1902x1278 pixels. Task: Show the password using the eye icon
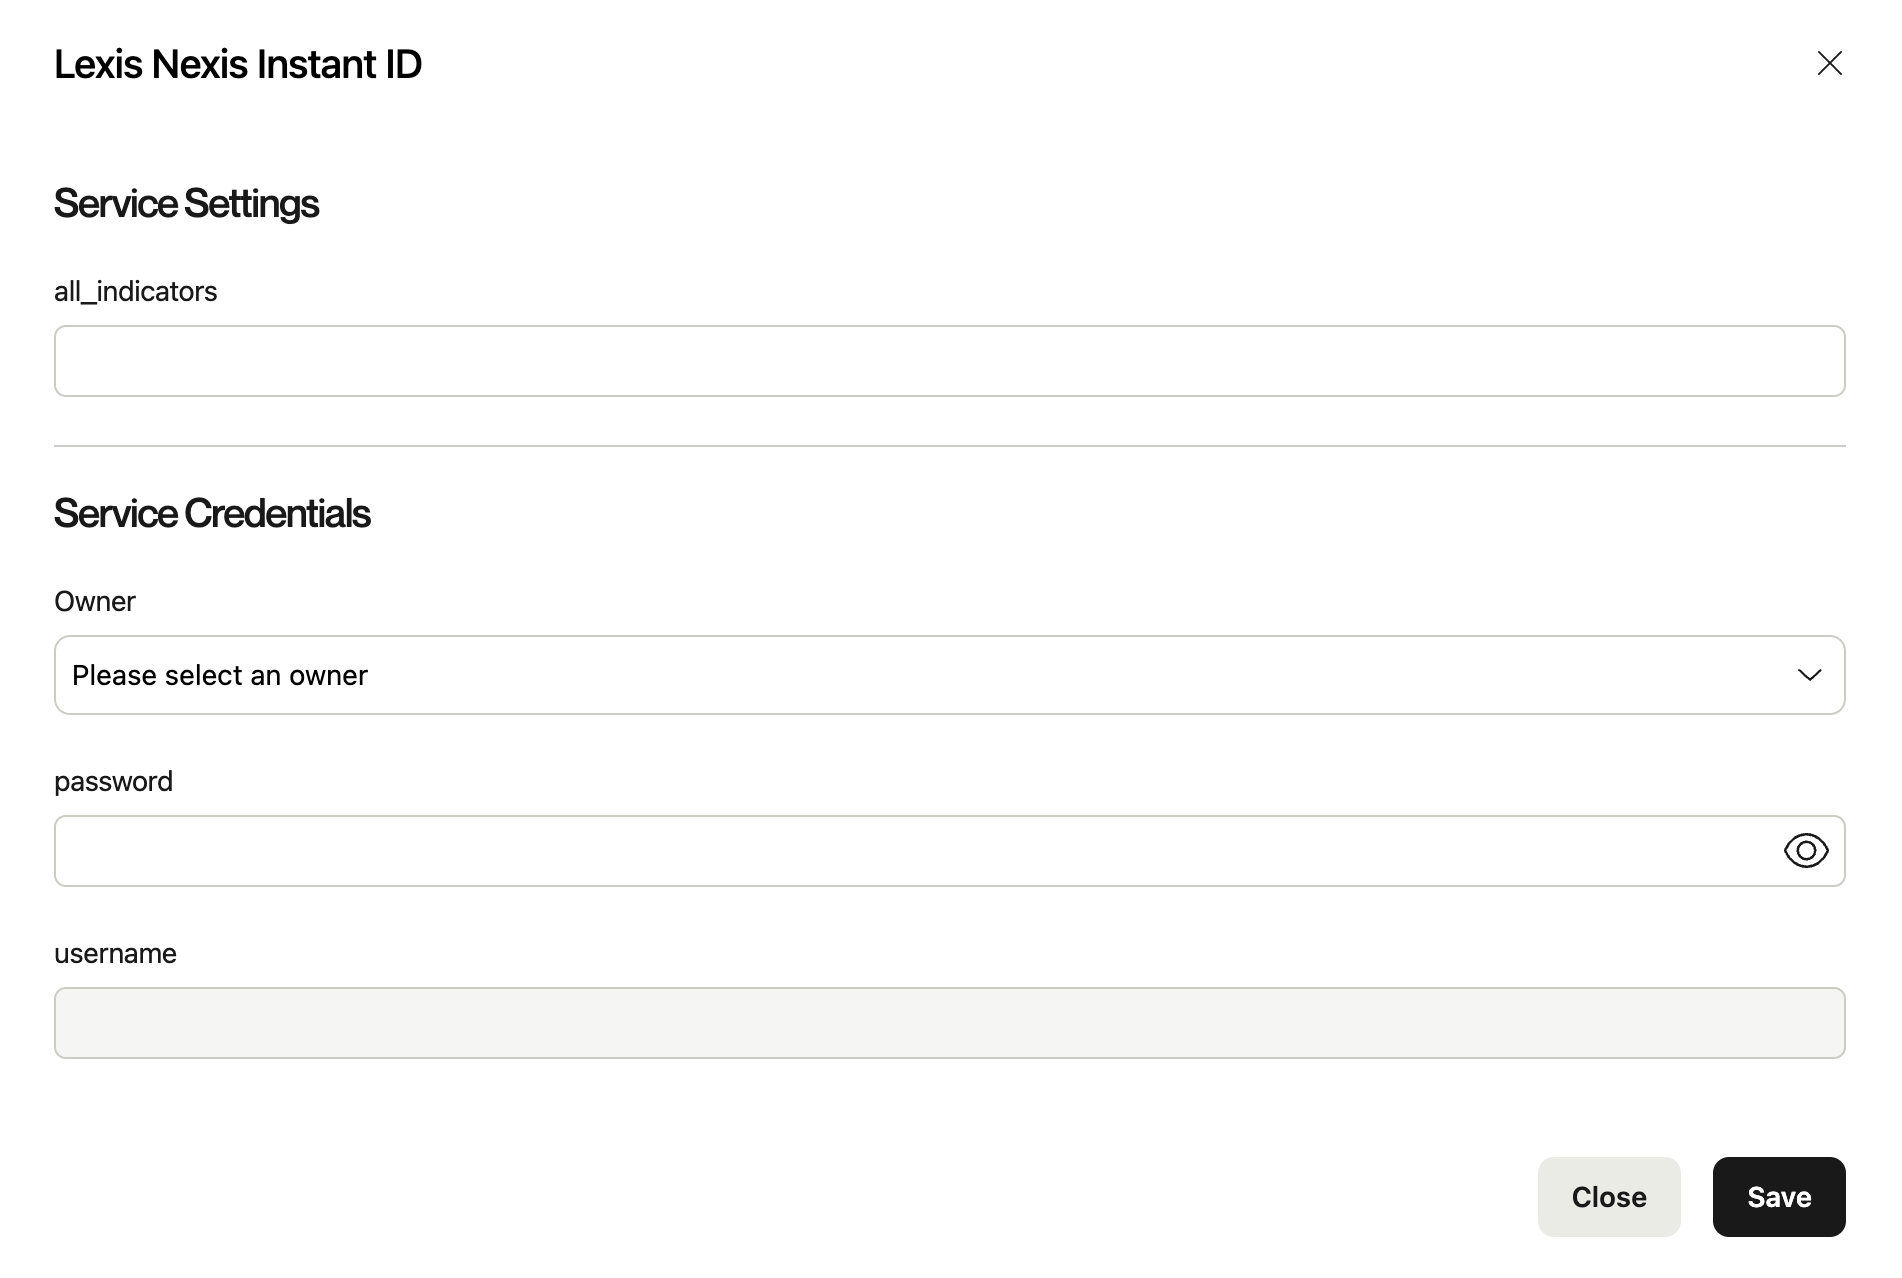(x=1805, y=851)
